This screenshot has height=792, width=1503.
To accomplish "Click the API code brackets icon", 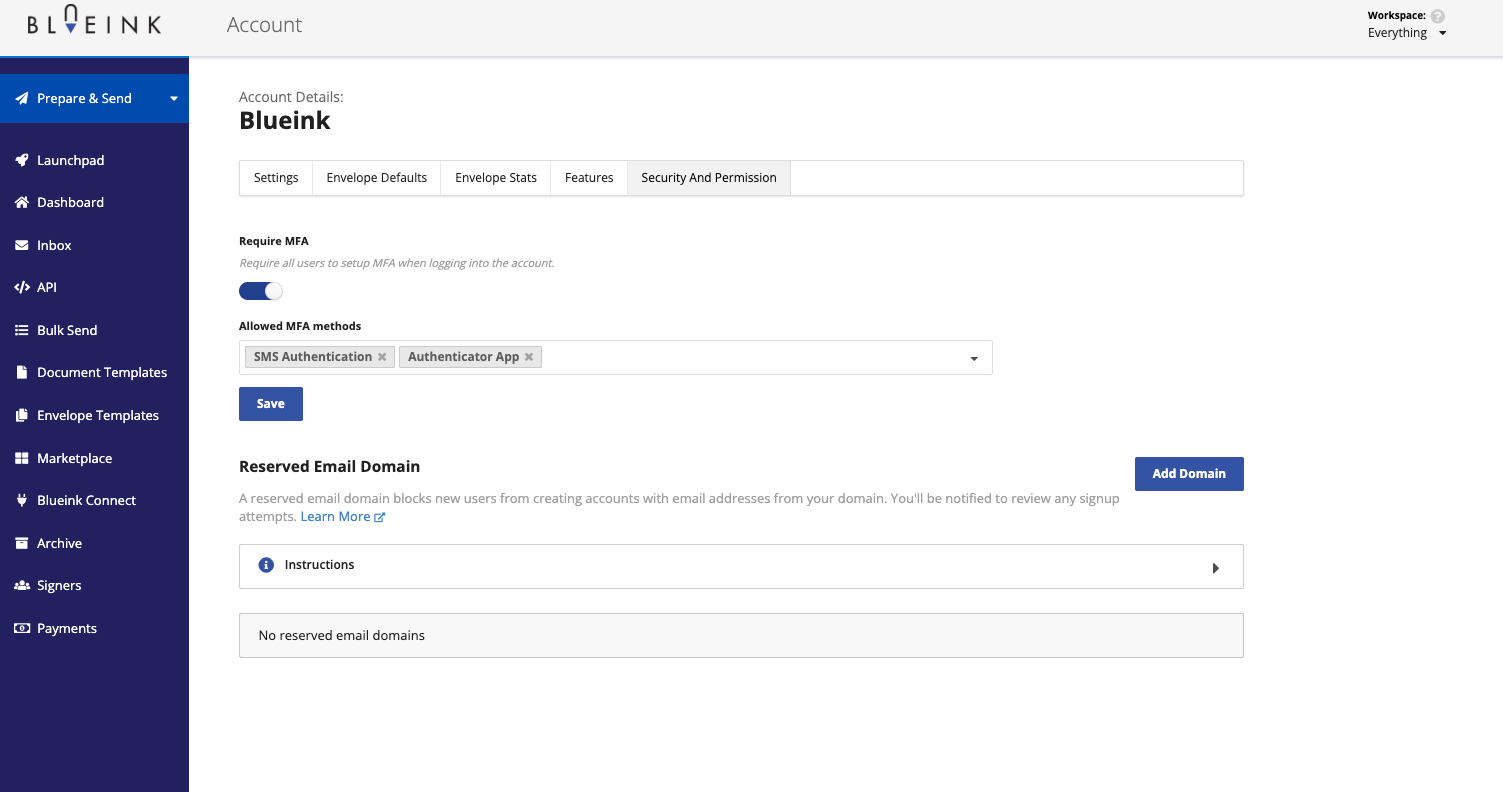I will 22,287.
